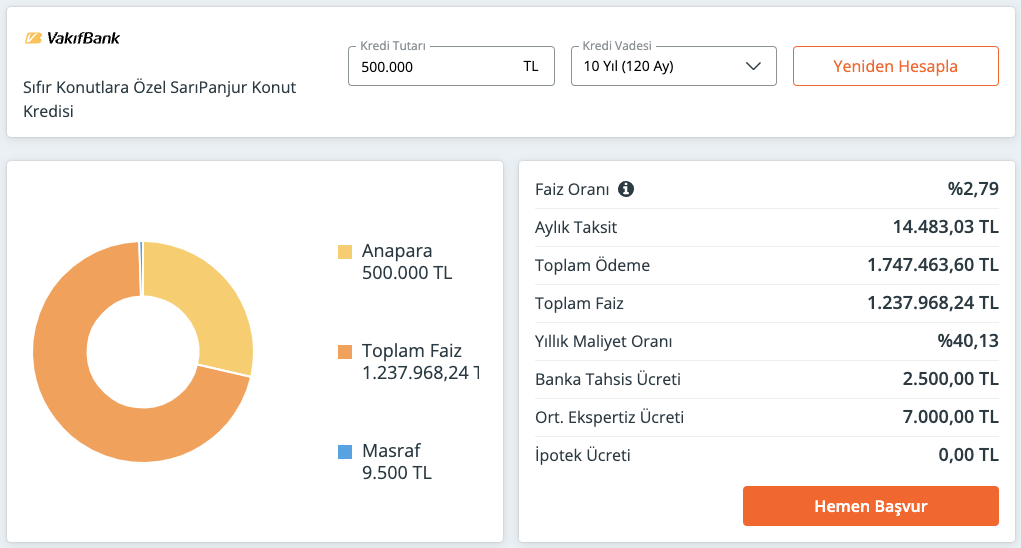Click the Masraf 9.500 TL legend label
Viewport: 1021px width, 548px height.
[x=397, y=461]
